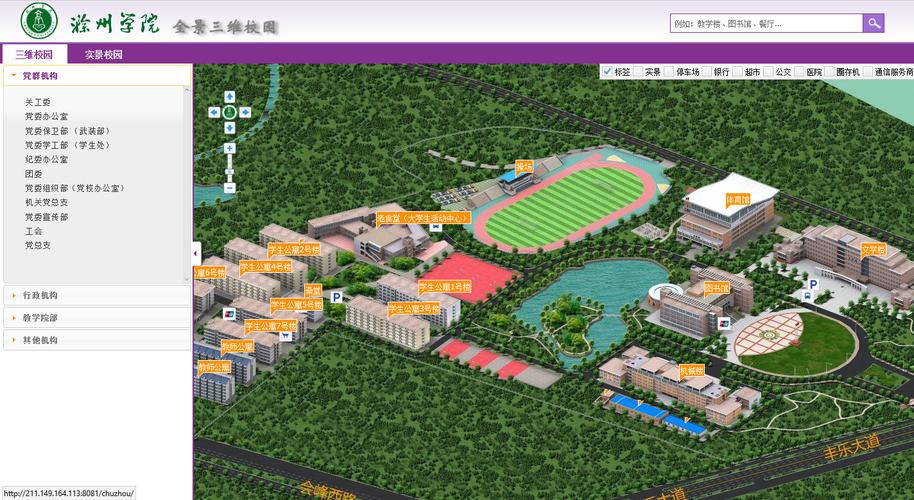Uncheck the 标签 checkbox
Screen dimensions: 914x500
pyautogui.click(x=607, y=72)
